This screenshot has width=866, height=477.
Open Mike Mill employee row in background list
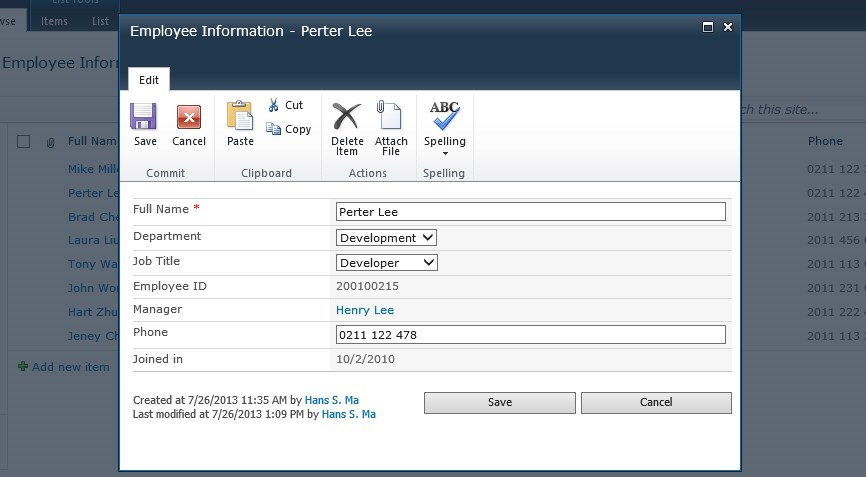tap(93, 169)
